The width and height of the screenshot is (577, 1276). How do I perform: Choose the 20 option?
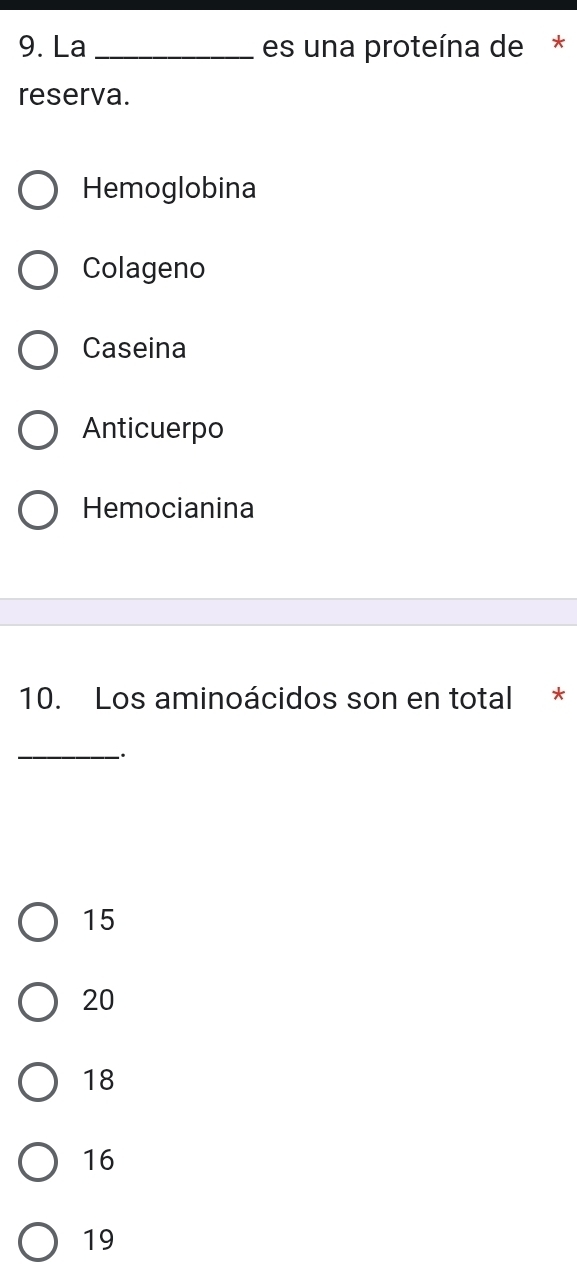point(37,1002)
